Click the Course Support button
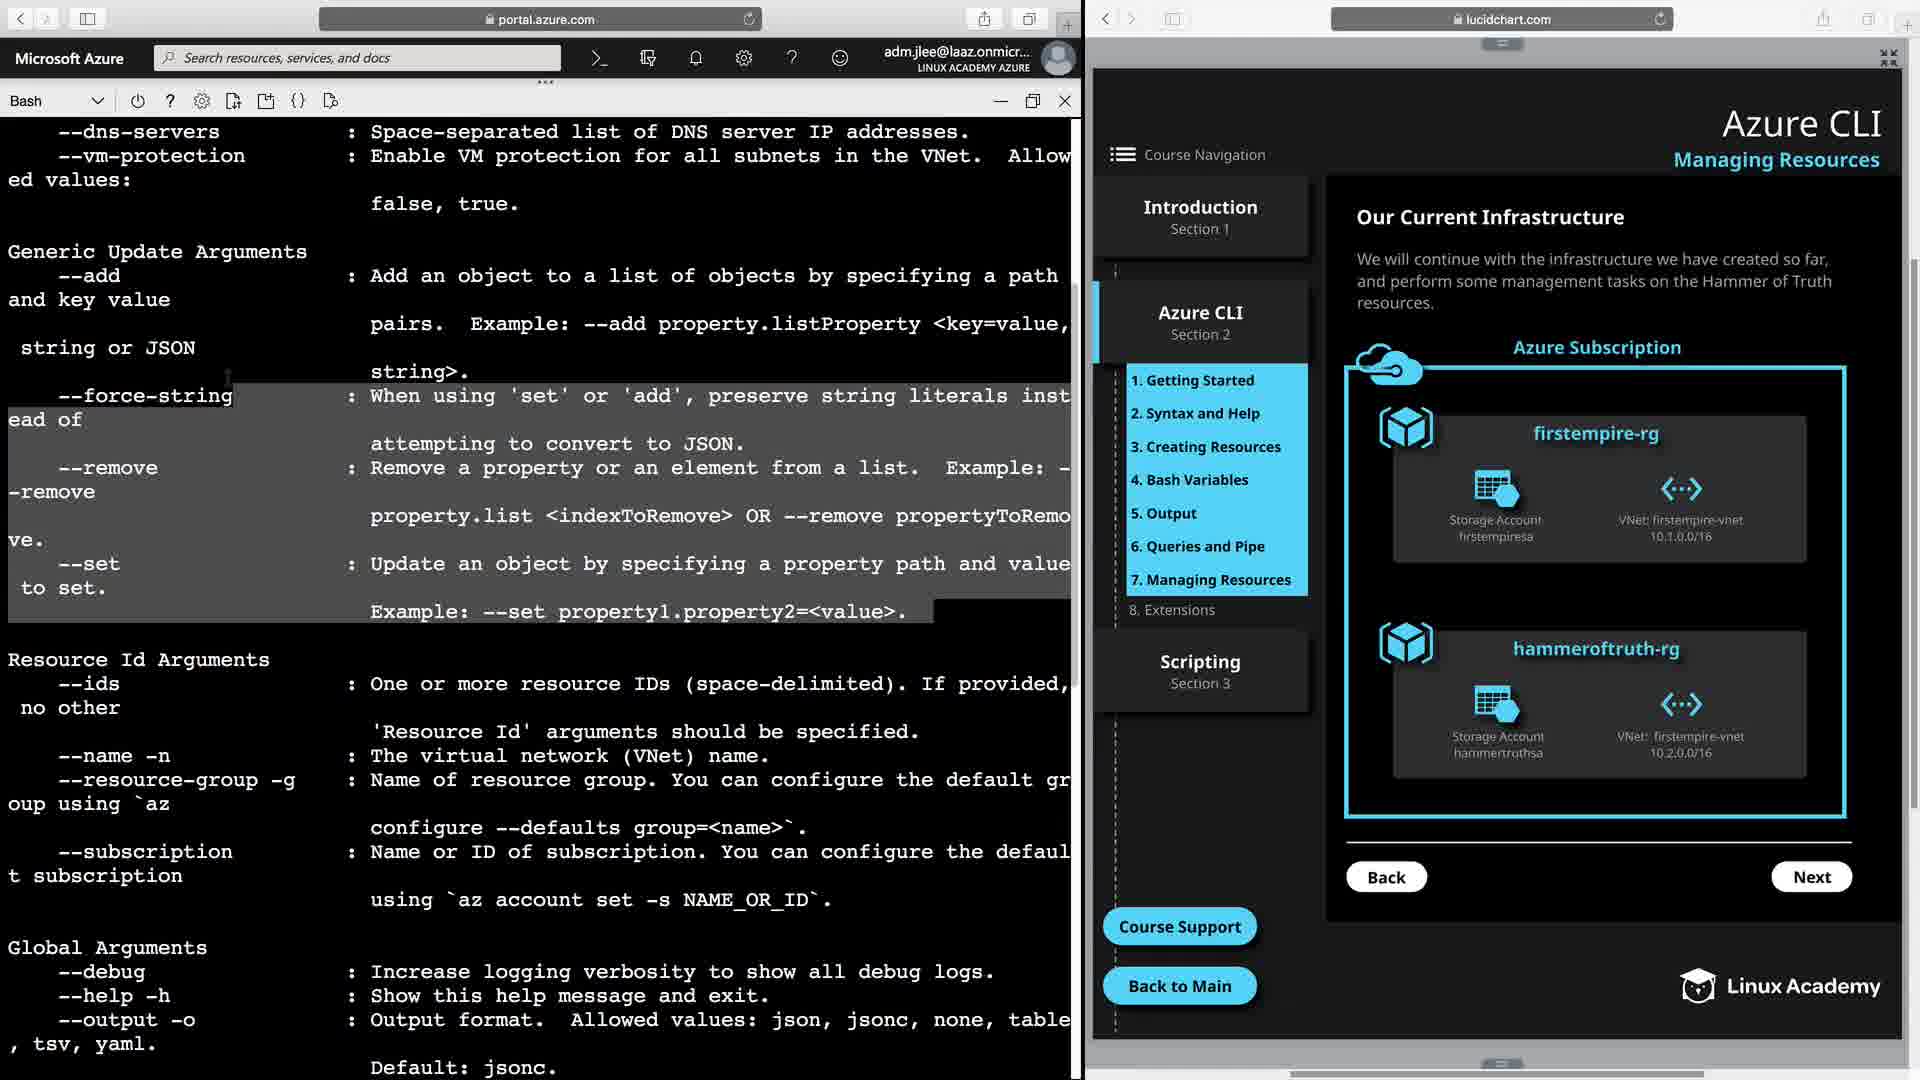The height and width of the screenshot is (1080, 1920). pos(1179,927)
